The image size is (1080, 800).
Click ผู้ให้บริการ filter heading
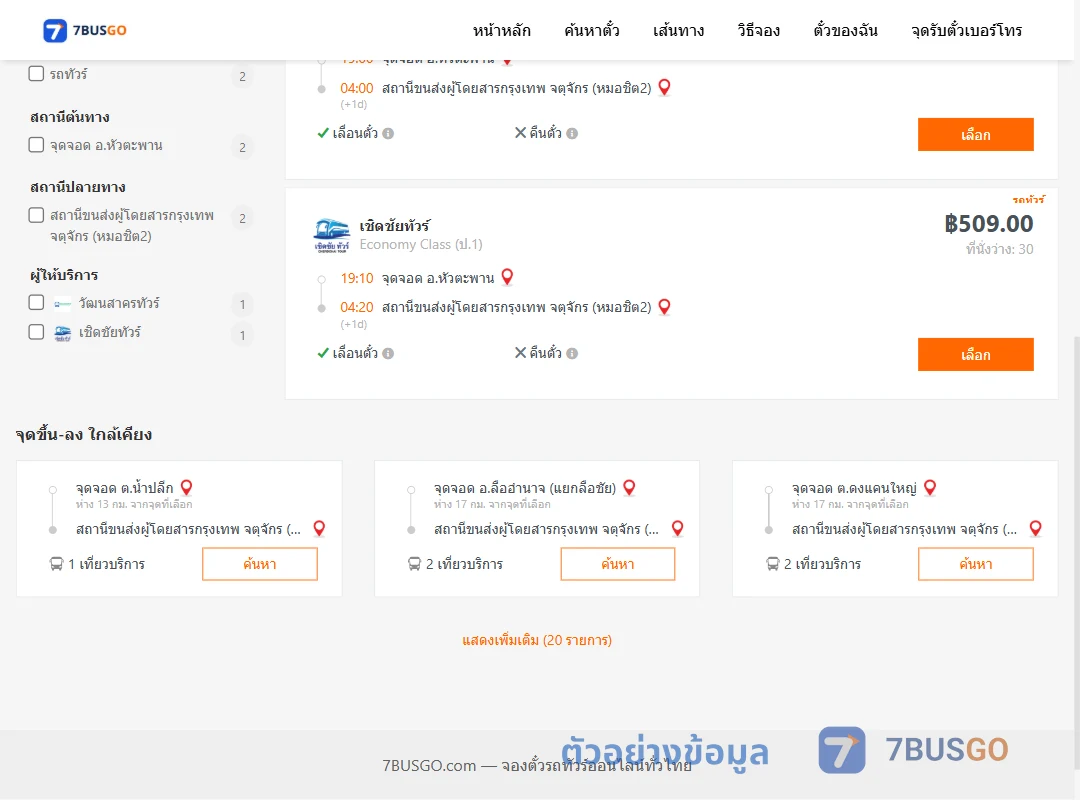coord(64,275)
